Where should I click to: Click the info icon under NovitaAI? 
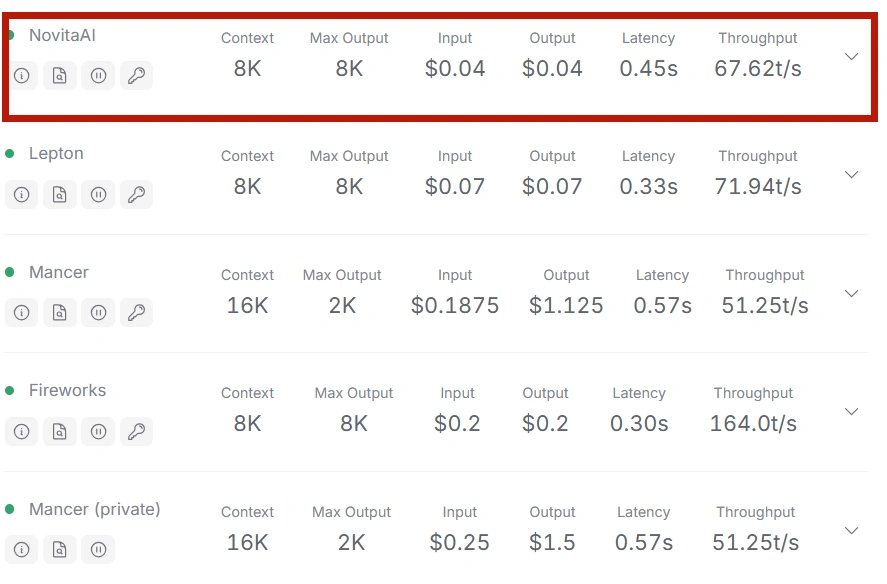coord(21,75)
